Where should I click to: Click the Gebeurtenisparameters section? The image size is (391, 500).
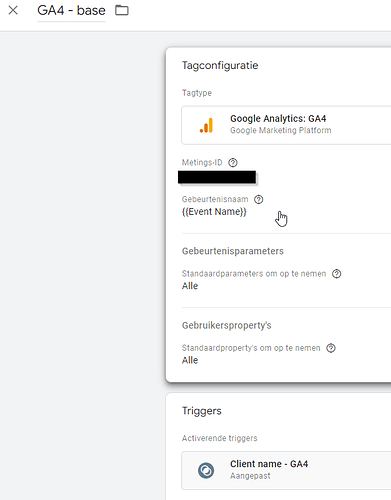(x=233, y=251)
